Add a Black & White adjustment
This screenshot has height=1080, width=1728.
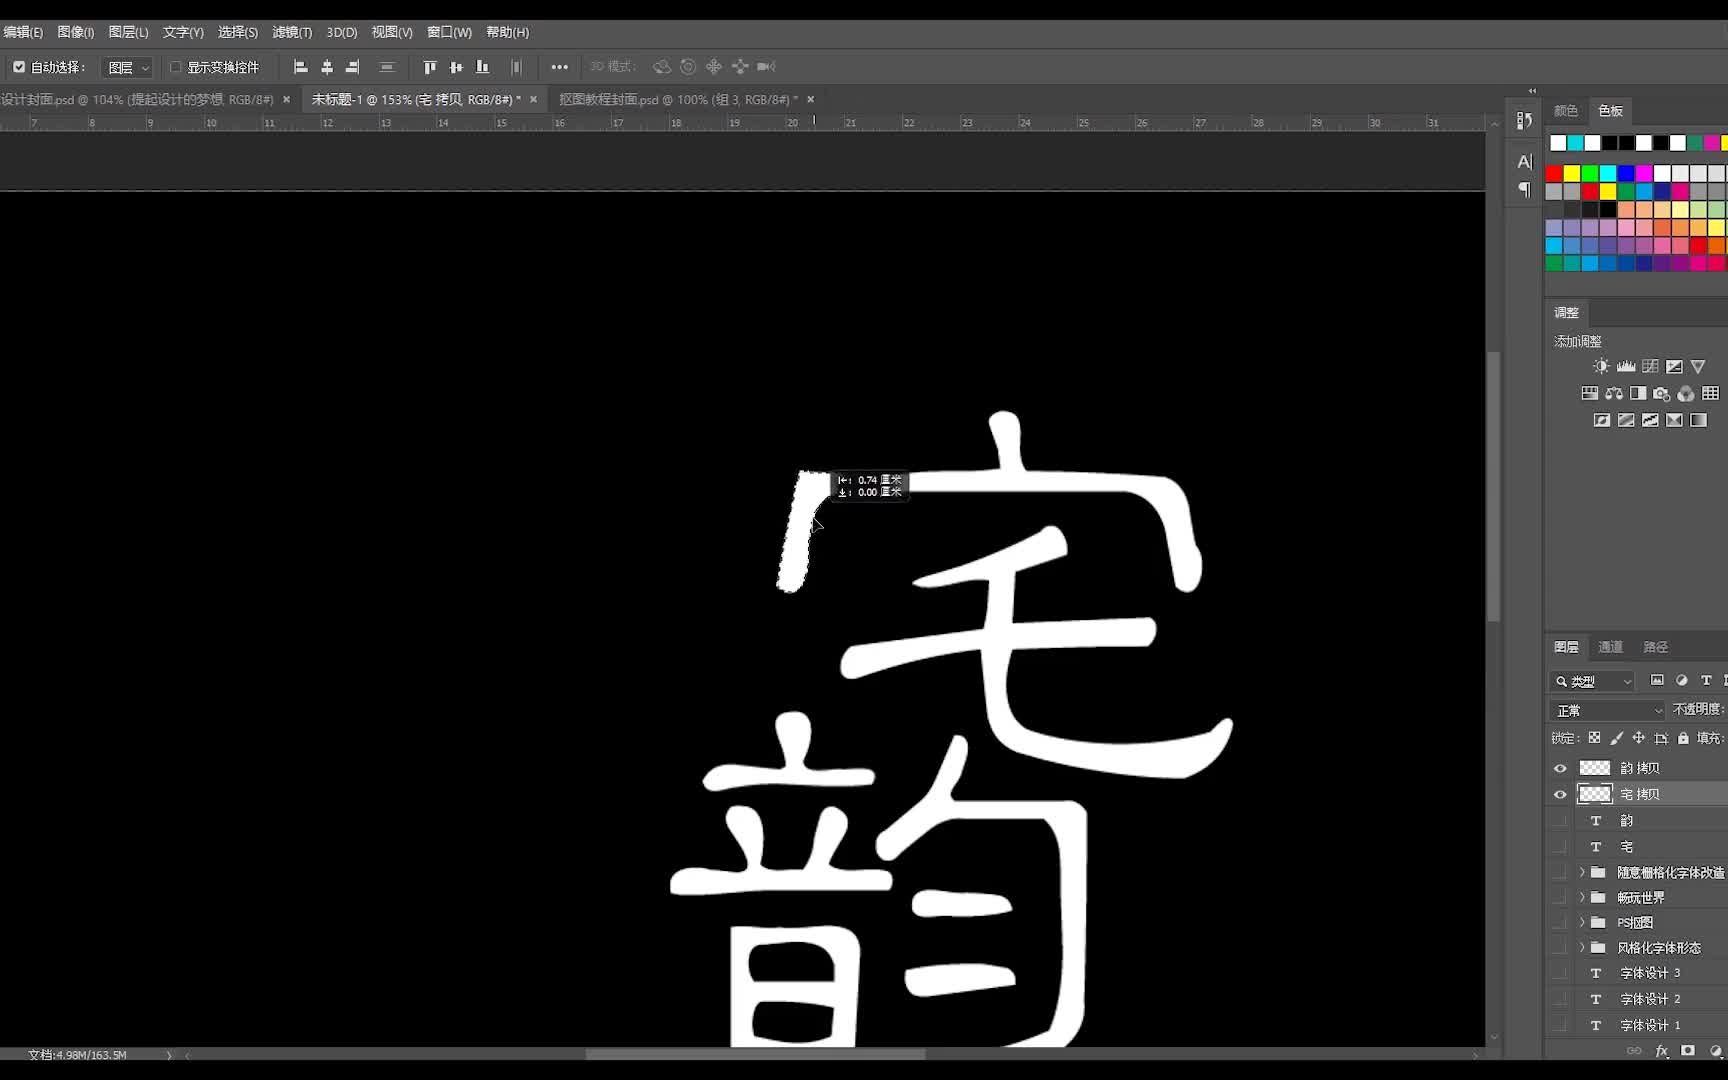(x=1638, y=393)
